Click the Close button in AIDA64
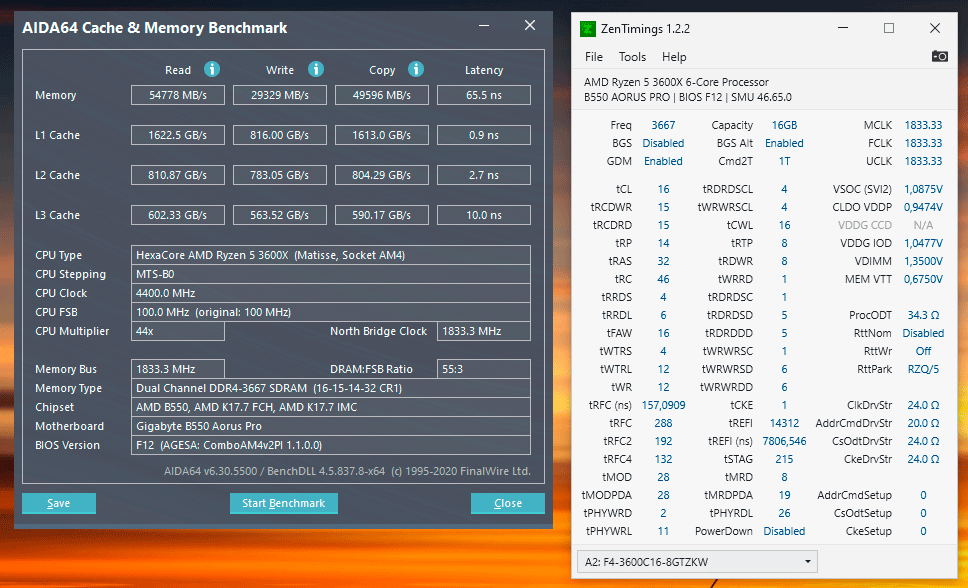This screenshot has width=968, height=588. tap(508, 503)
